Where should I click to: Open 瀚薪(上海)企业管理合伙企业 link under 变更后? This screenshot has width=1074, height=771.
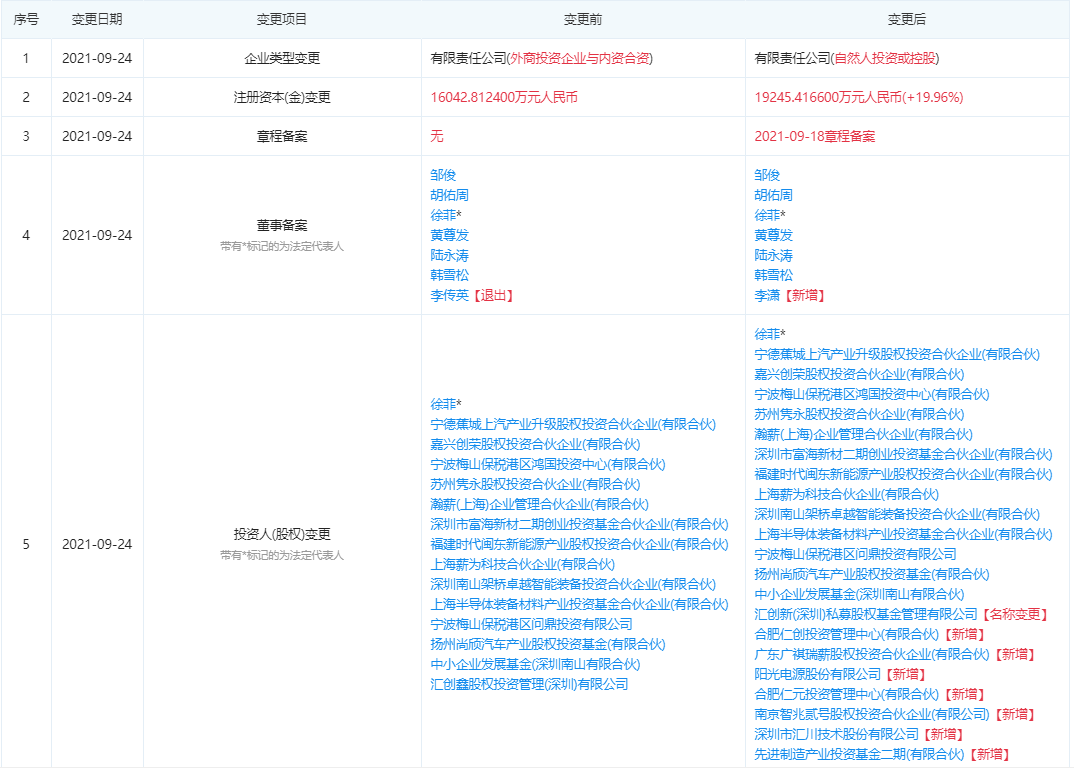863,434
